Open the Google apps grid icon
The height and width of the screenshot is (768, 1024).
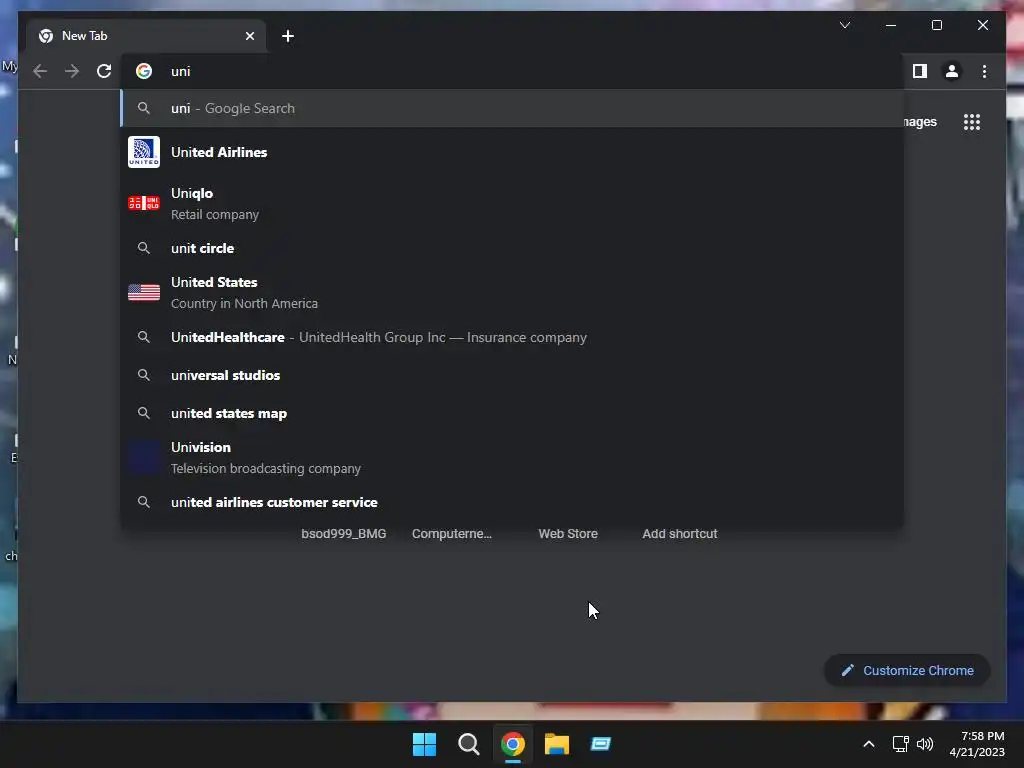(972, 122)
